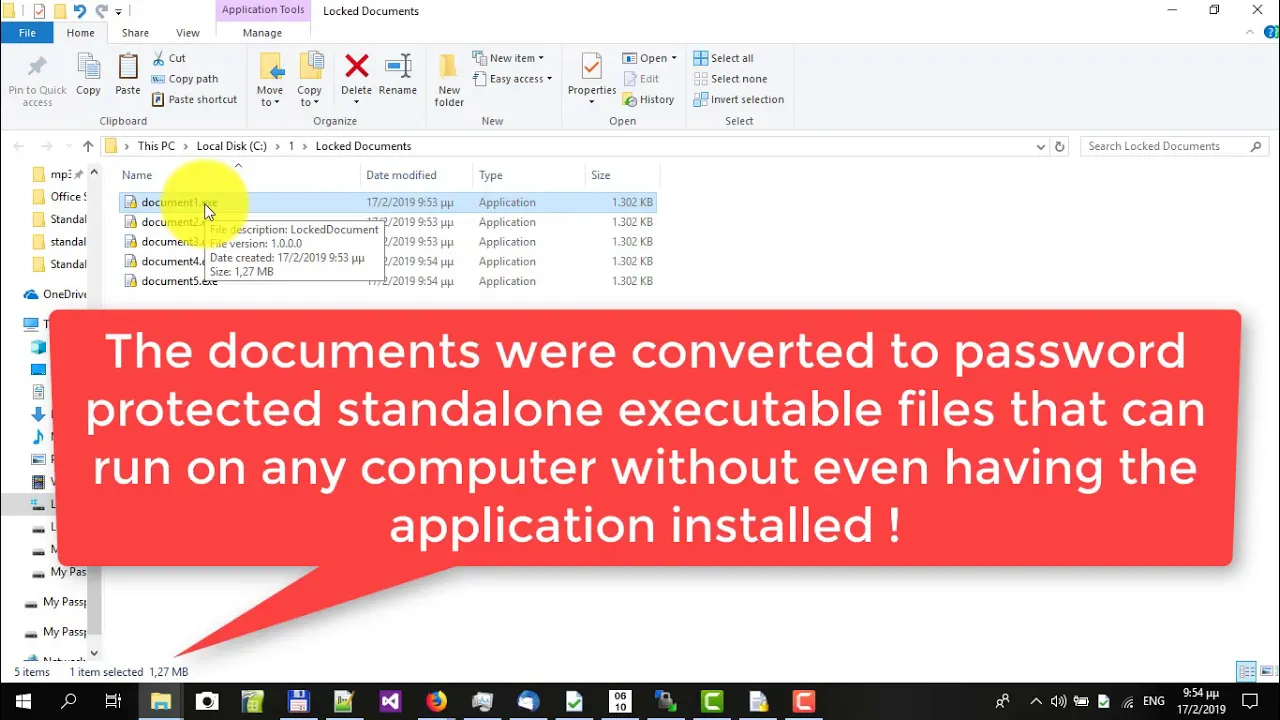The image size is (1280, 720).
Task: Click Undo in the quick access toolbar
Action: (x=82, y=11)
